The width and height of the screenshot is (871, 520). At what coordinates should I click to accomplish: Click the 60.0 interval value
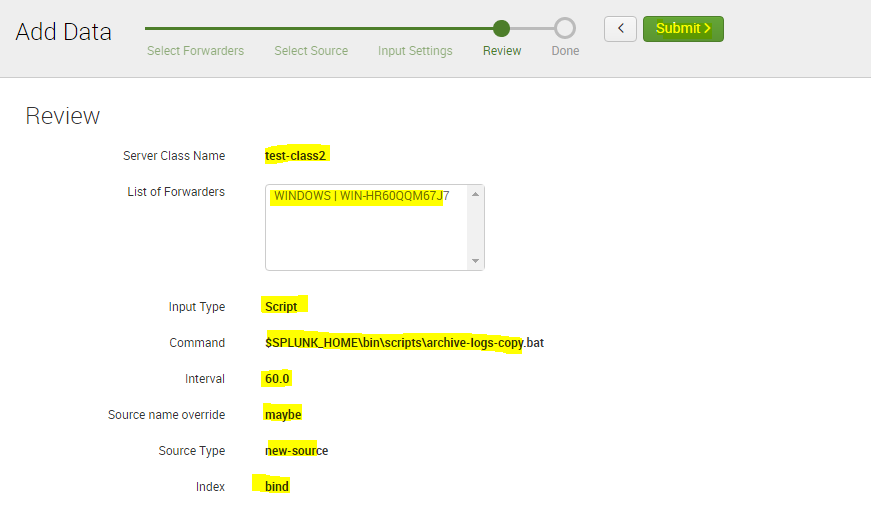click(277, 379)
